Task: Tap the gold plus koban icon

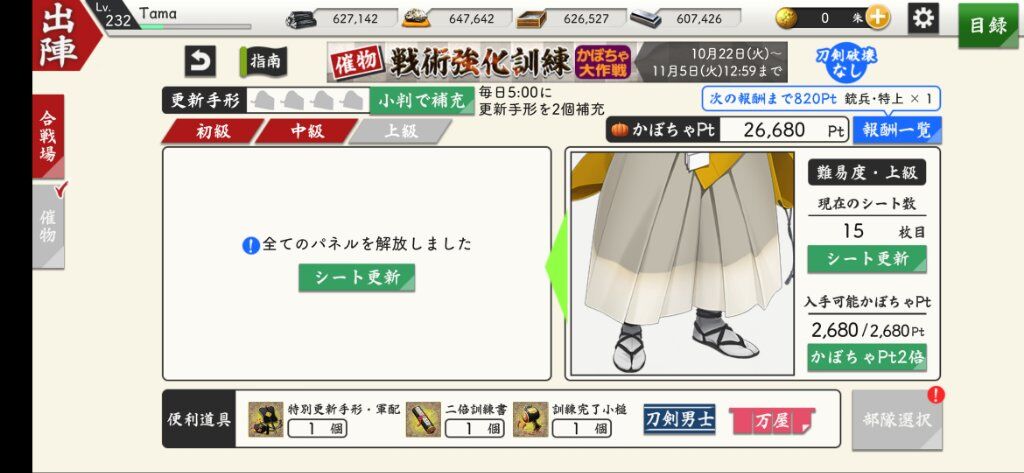Action: (878, 18)
